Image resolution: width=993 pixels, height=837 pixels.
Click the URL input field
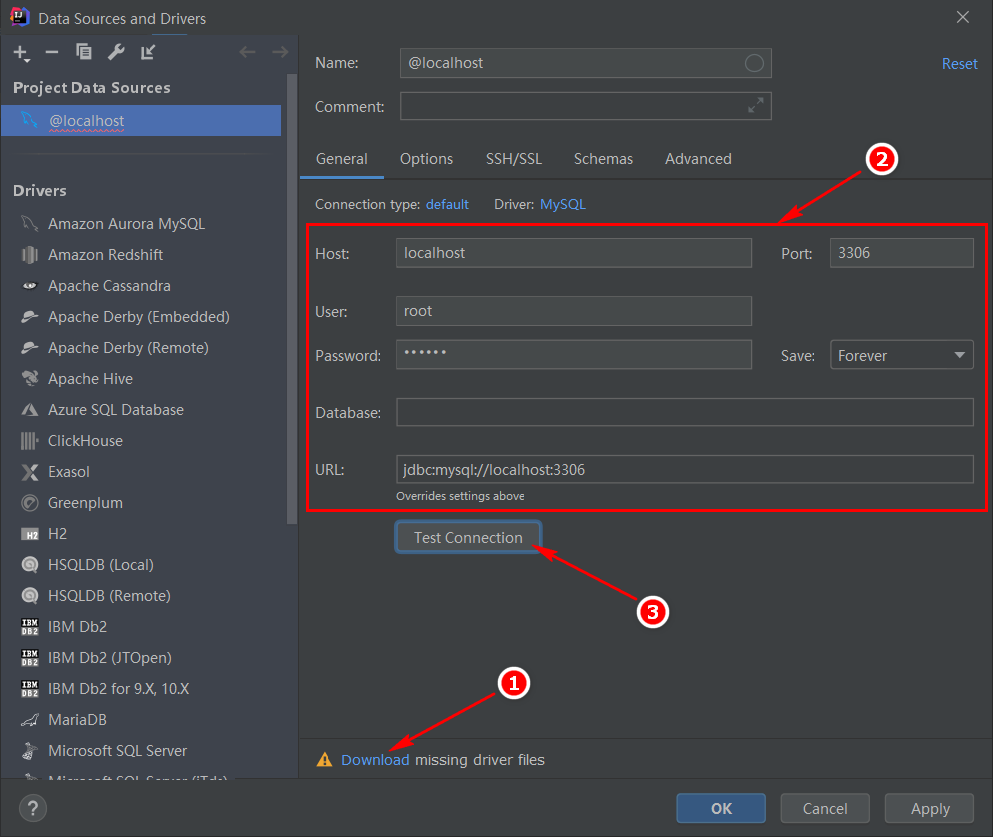685,469
